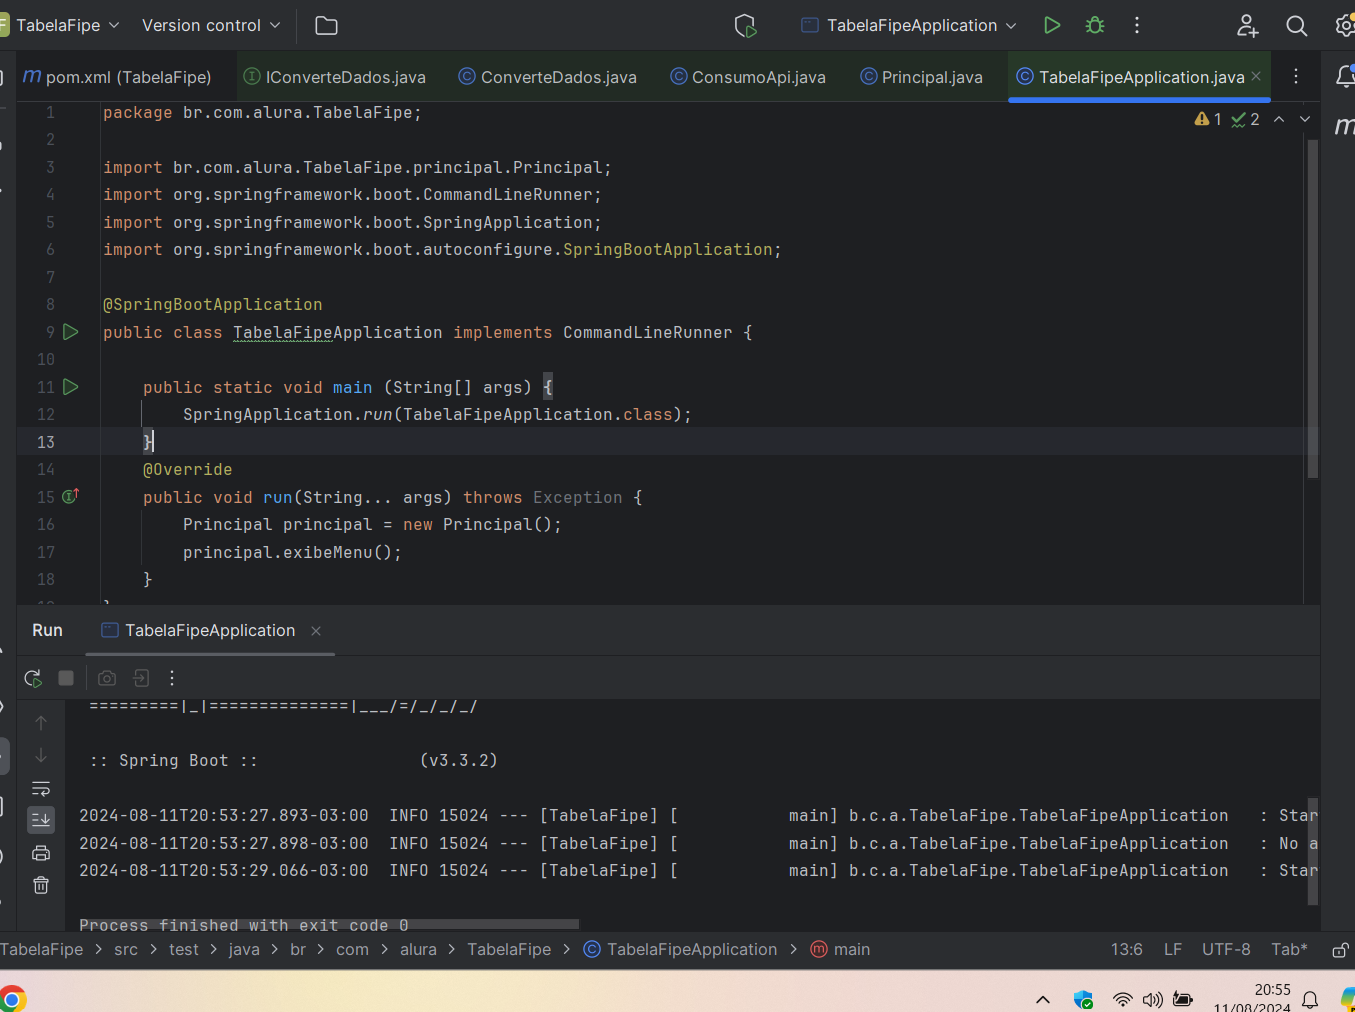The height and width of the screenshot is (1012, 1355).
Task: Run TabelaFipeApplication with green play button
Action: pyautogui.click(x=1051, y=25)
